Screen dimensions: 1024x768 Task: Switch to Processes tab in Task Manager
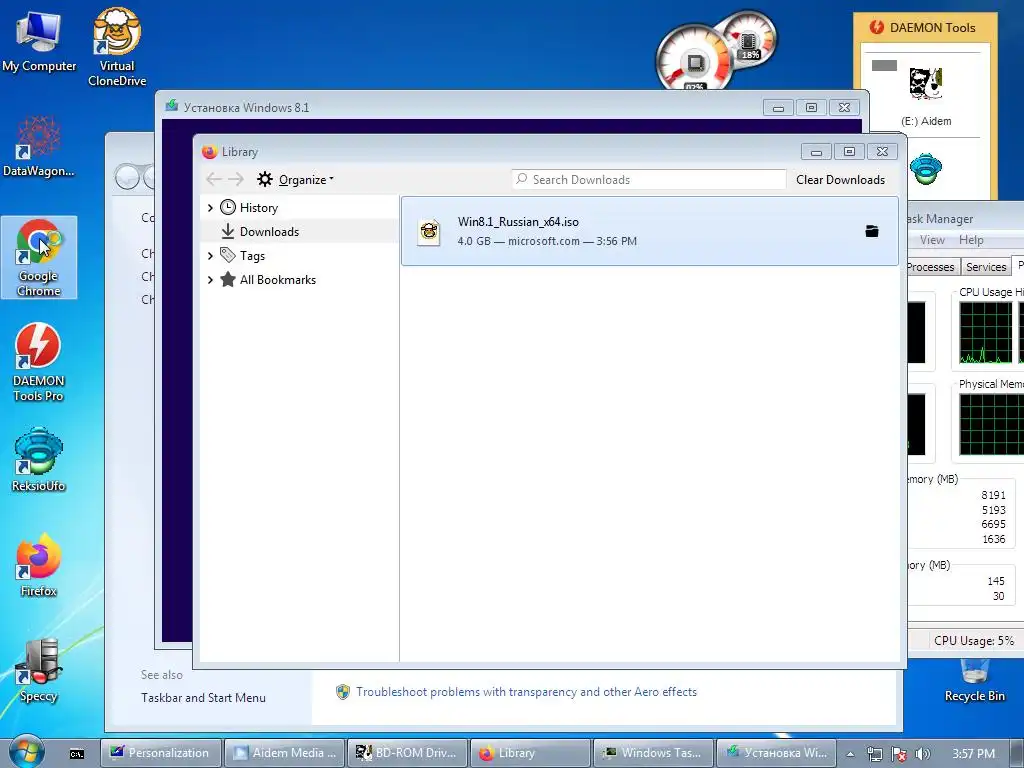point(931,266)
